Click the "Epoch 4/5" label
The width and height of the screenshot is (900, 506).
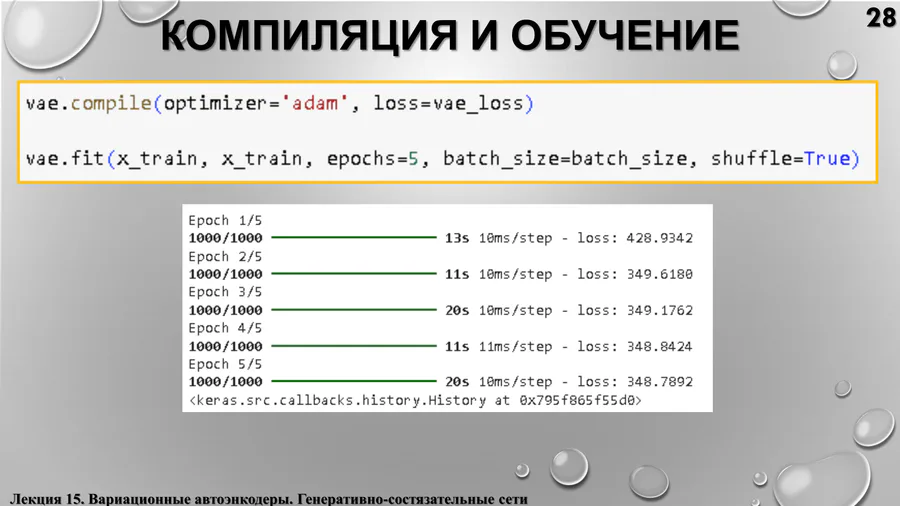(223, 328)
